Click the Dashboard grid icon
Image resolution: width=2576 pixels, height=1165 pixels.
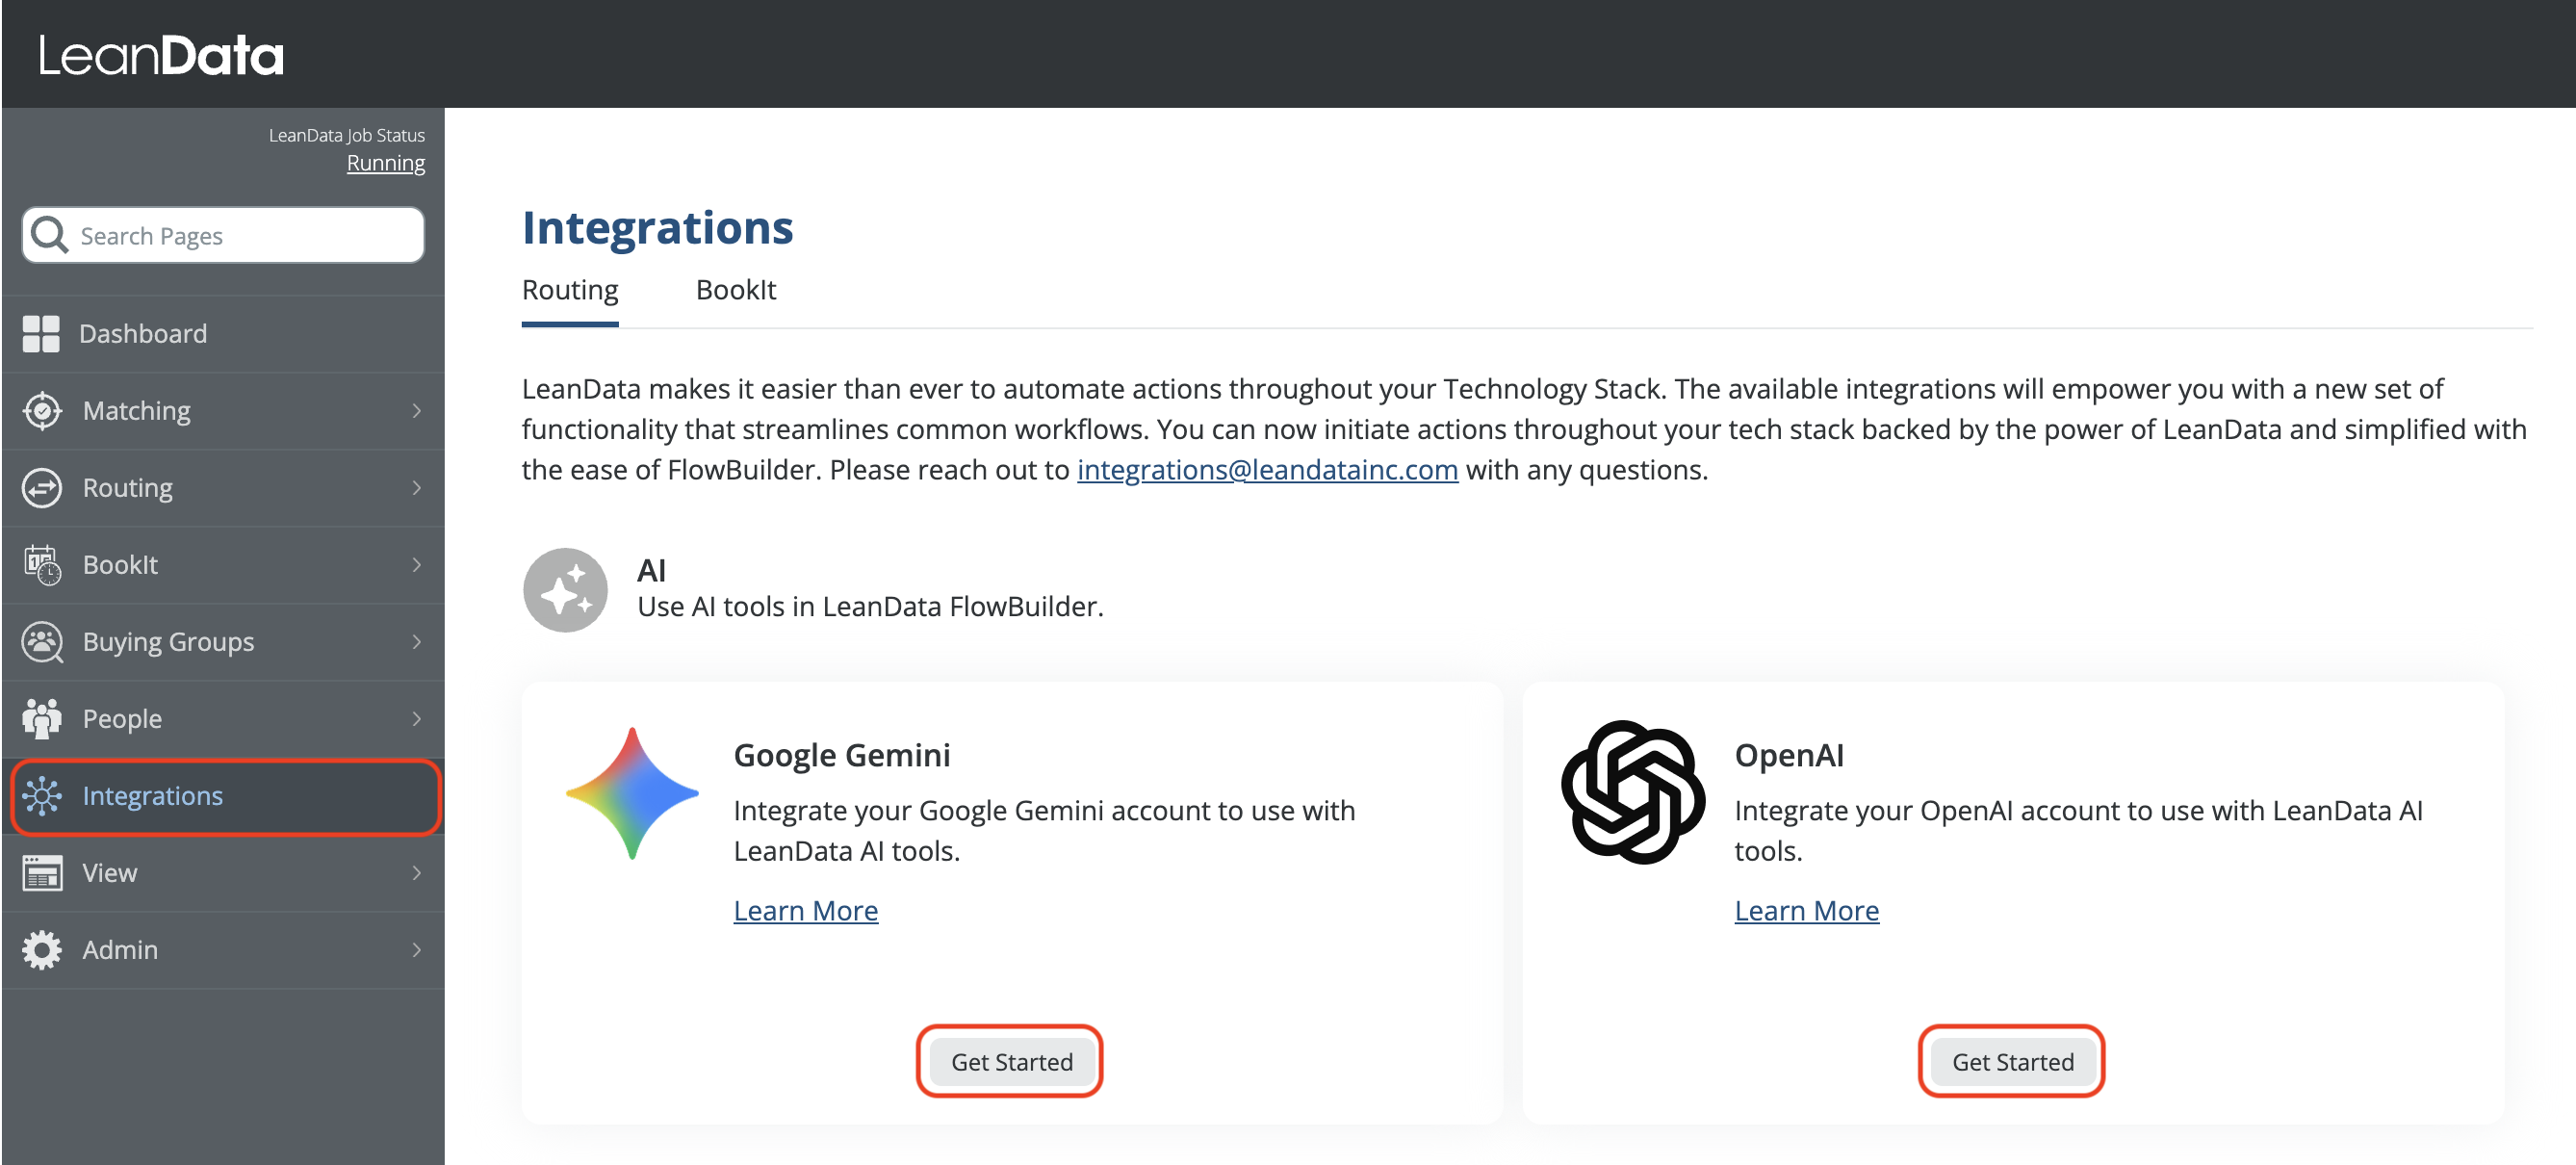tap(41, 333)
